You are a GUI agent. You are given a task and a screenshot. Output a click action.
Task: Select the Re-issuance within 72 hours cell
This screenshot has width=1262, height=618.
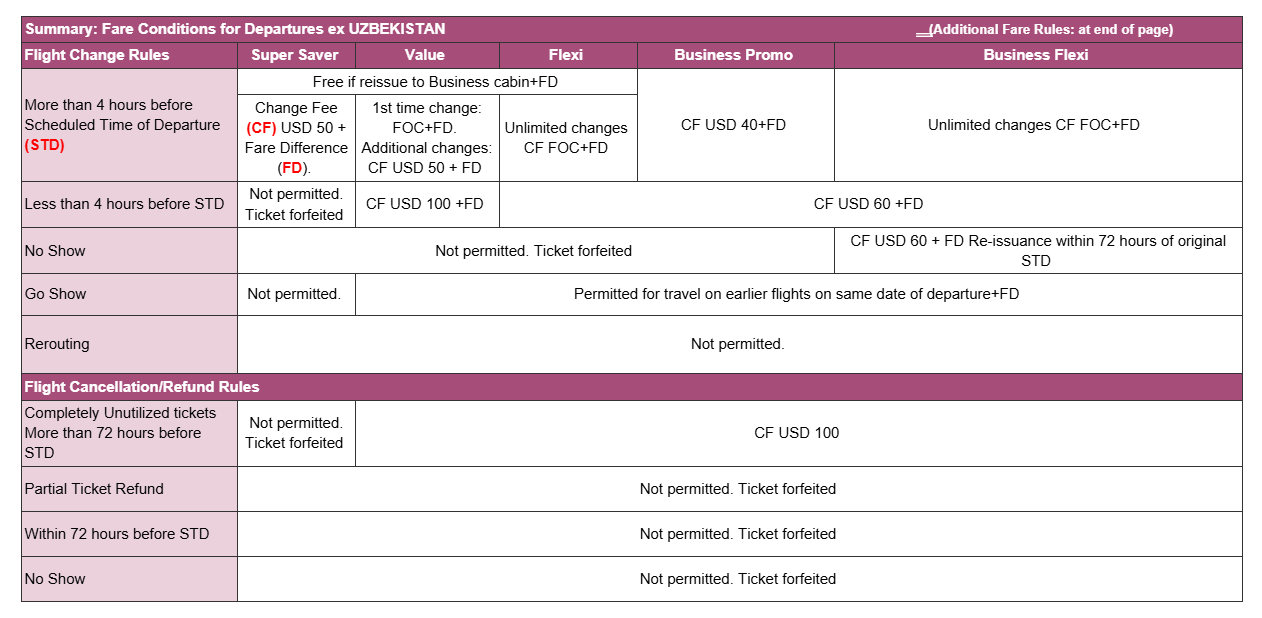tap(1038, 251)
